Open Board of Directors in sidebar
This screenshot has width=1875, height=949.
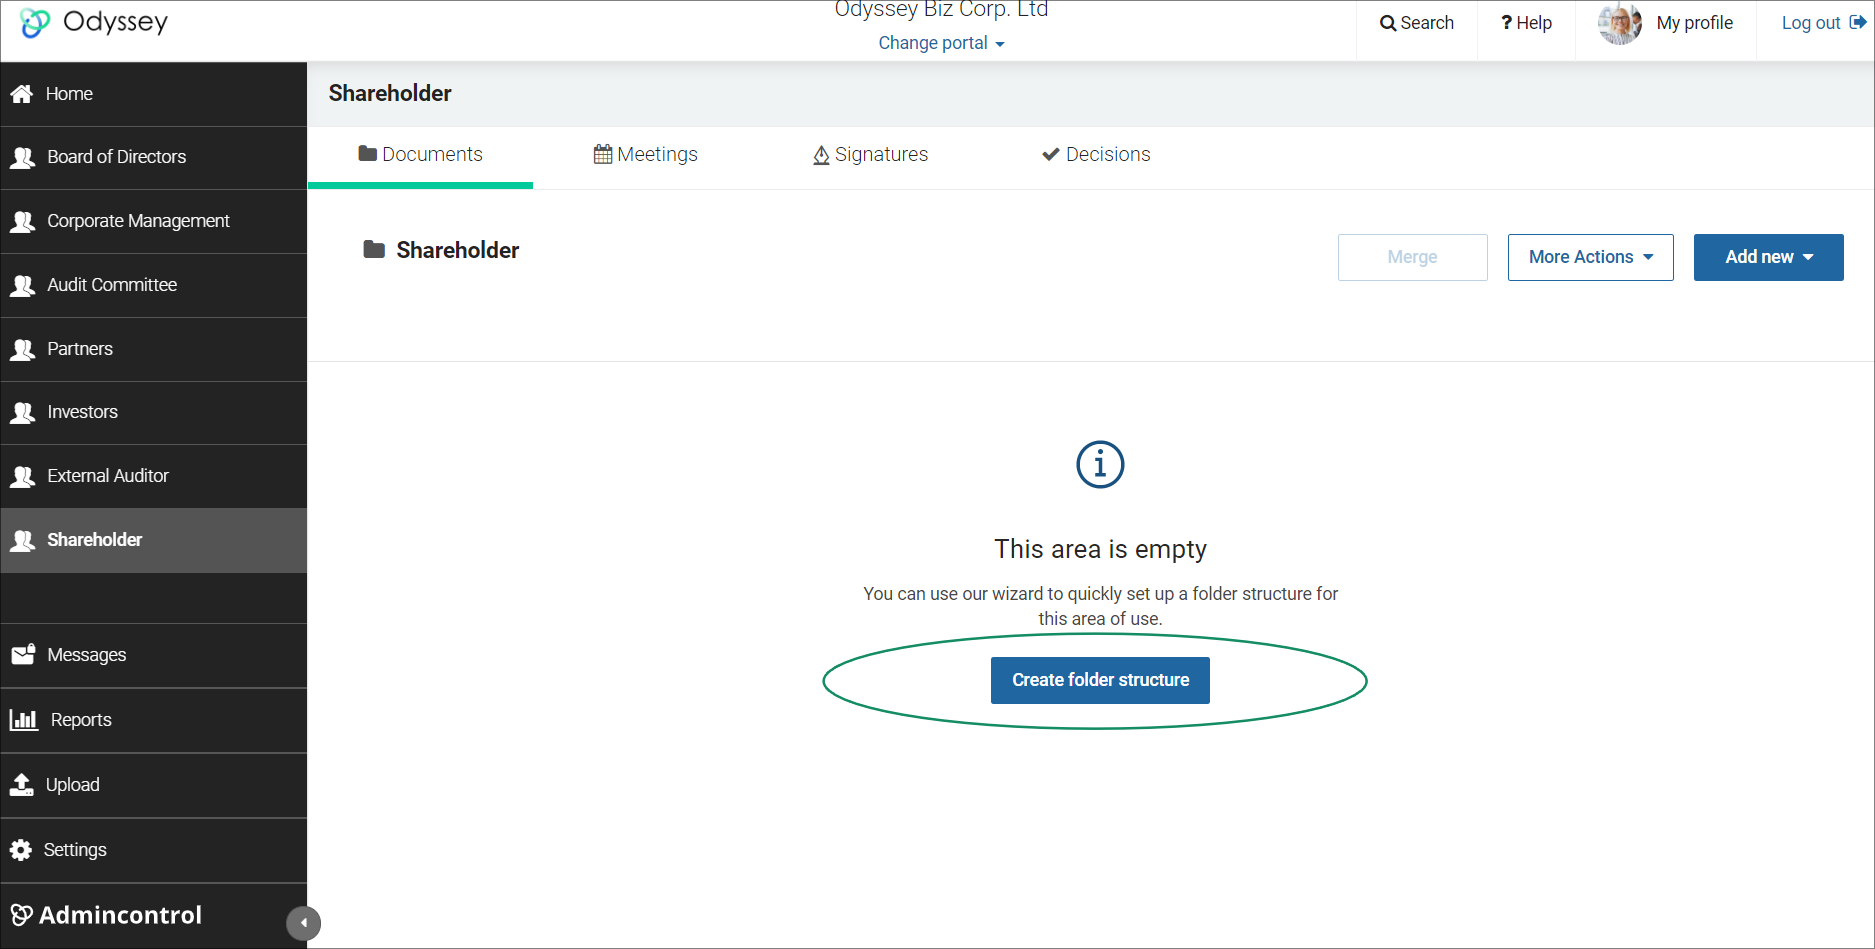tap(153, 157)
